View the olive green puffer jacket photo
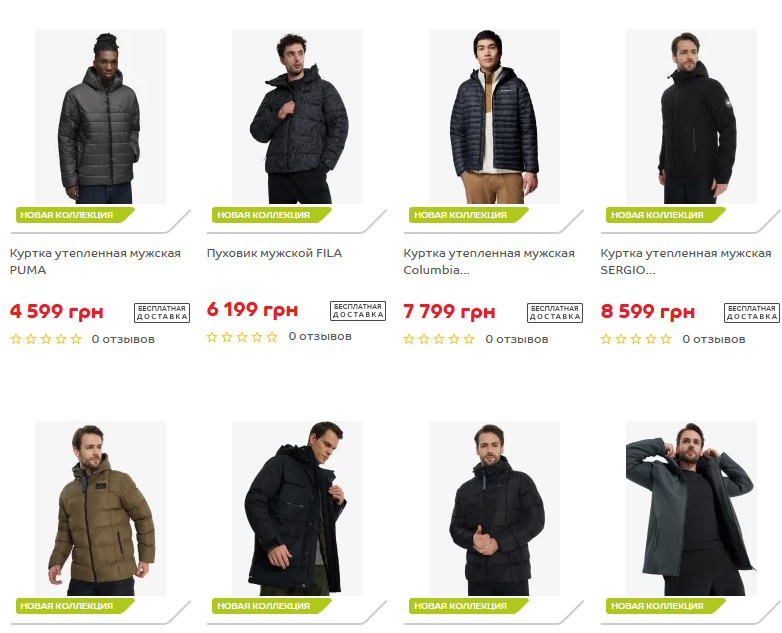The width and height of the screenshot is (782, 633). 100,508
